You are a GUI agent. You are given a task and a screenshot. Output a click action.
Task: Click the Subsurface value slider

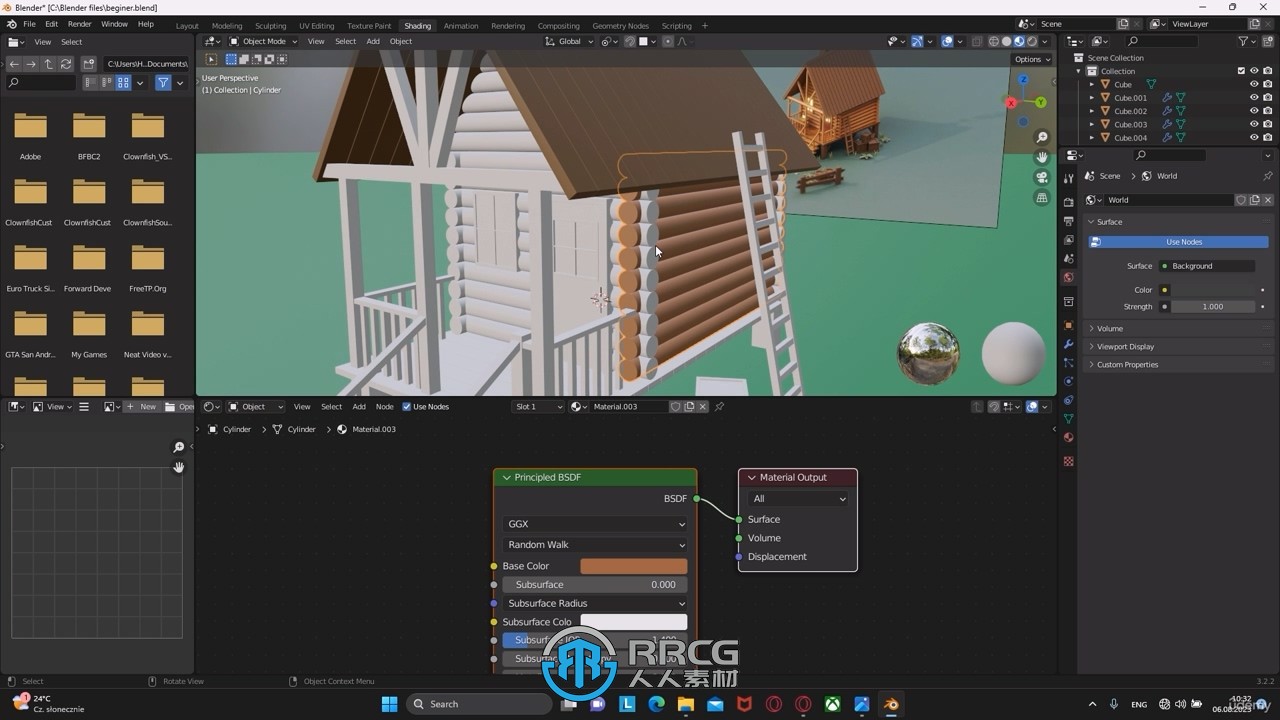coord(596,585)
